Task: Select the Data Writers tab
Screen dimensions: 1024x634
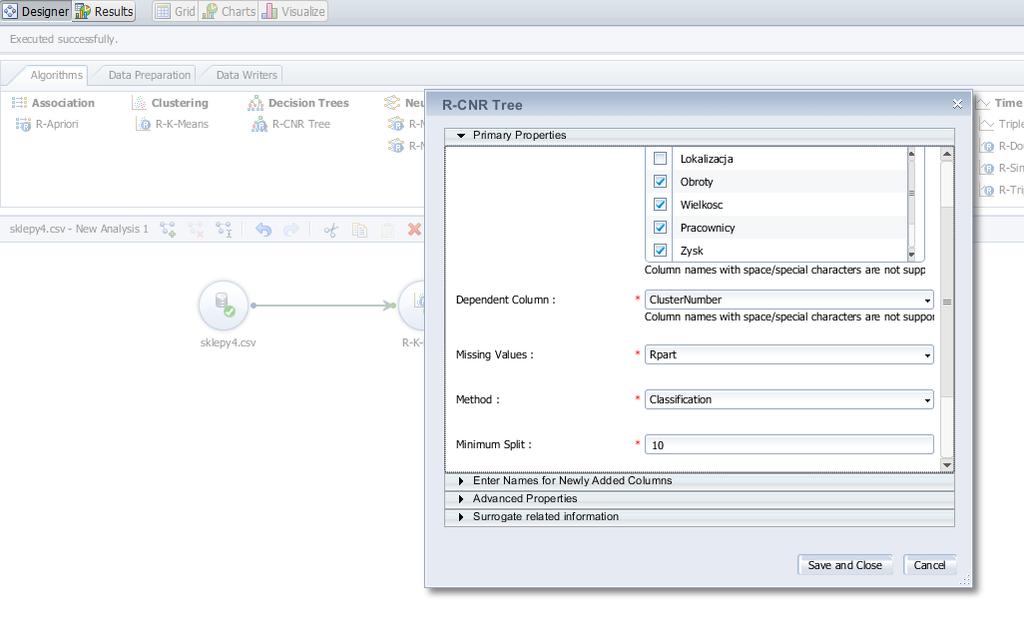Action: [x=246, y=75]
